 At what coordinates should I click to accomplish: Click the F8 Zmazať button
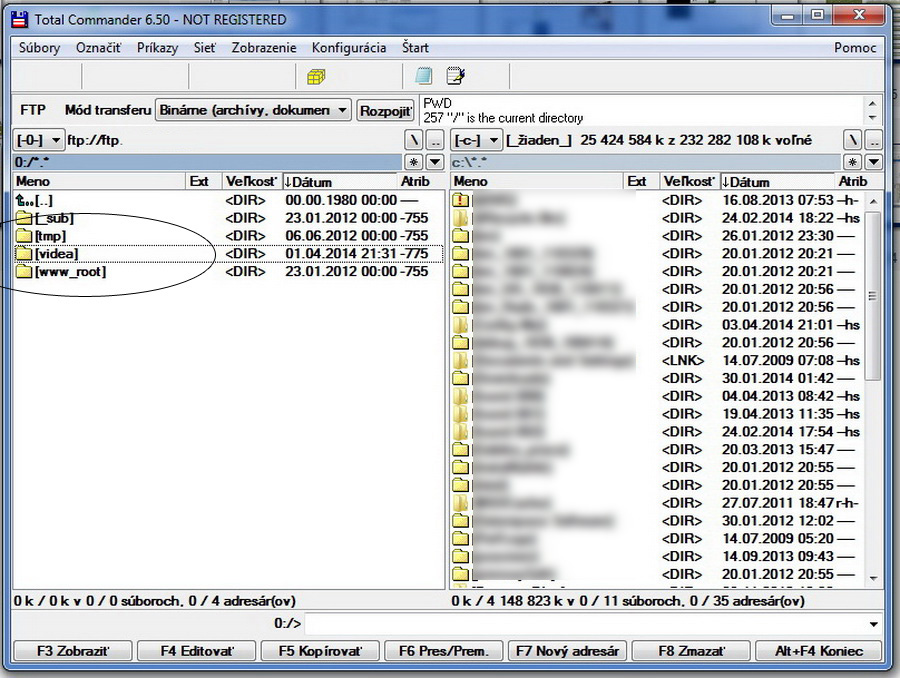pos(691,651)
